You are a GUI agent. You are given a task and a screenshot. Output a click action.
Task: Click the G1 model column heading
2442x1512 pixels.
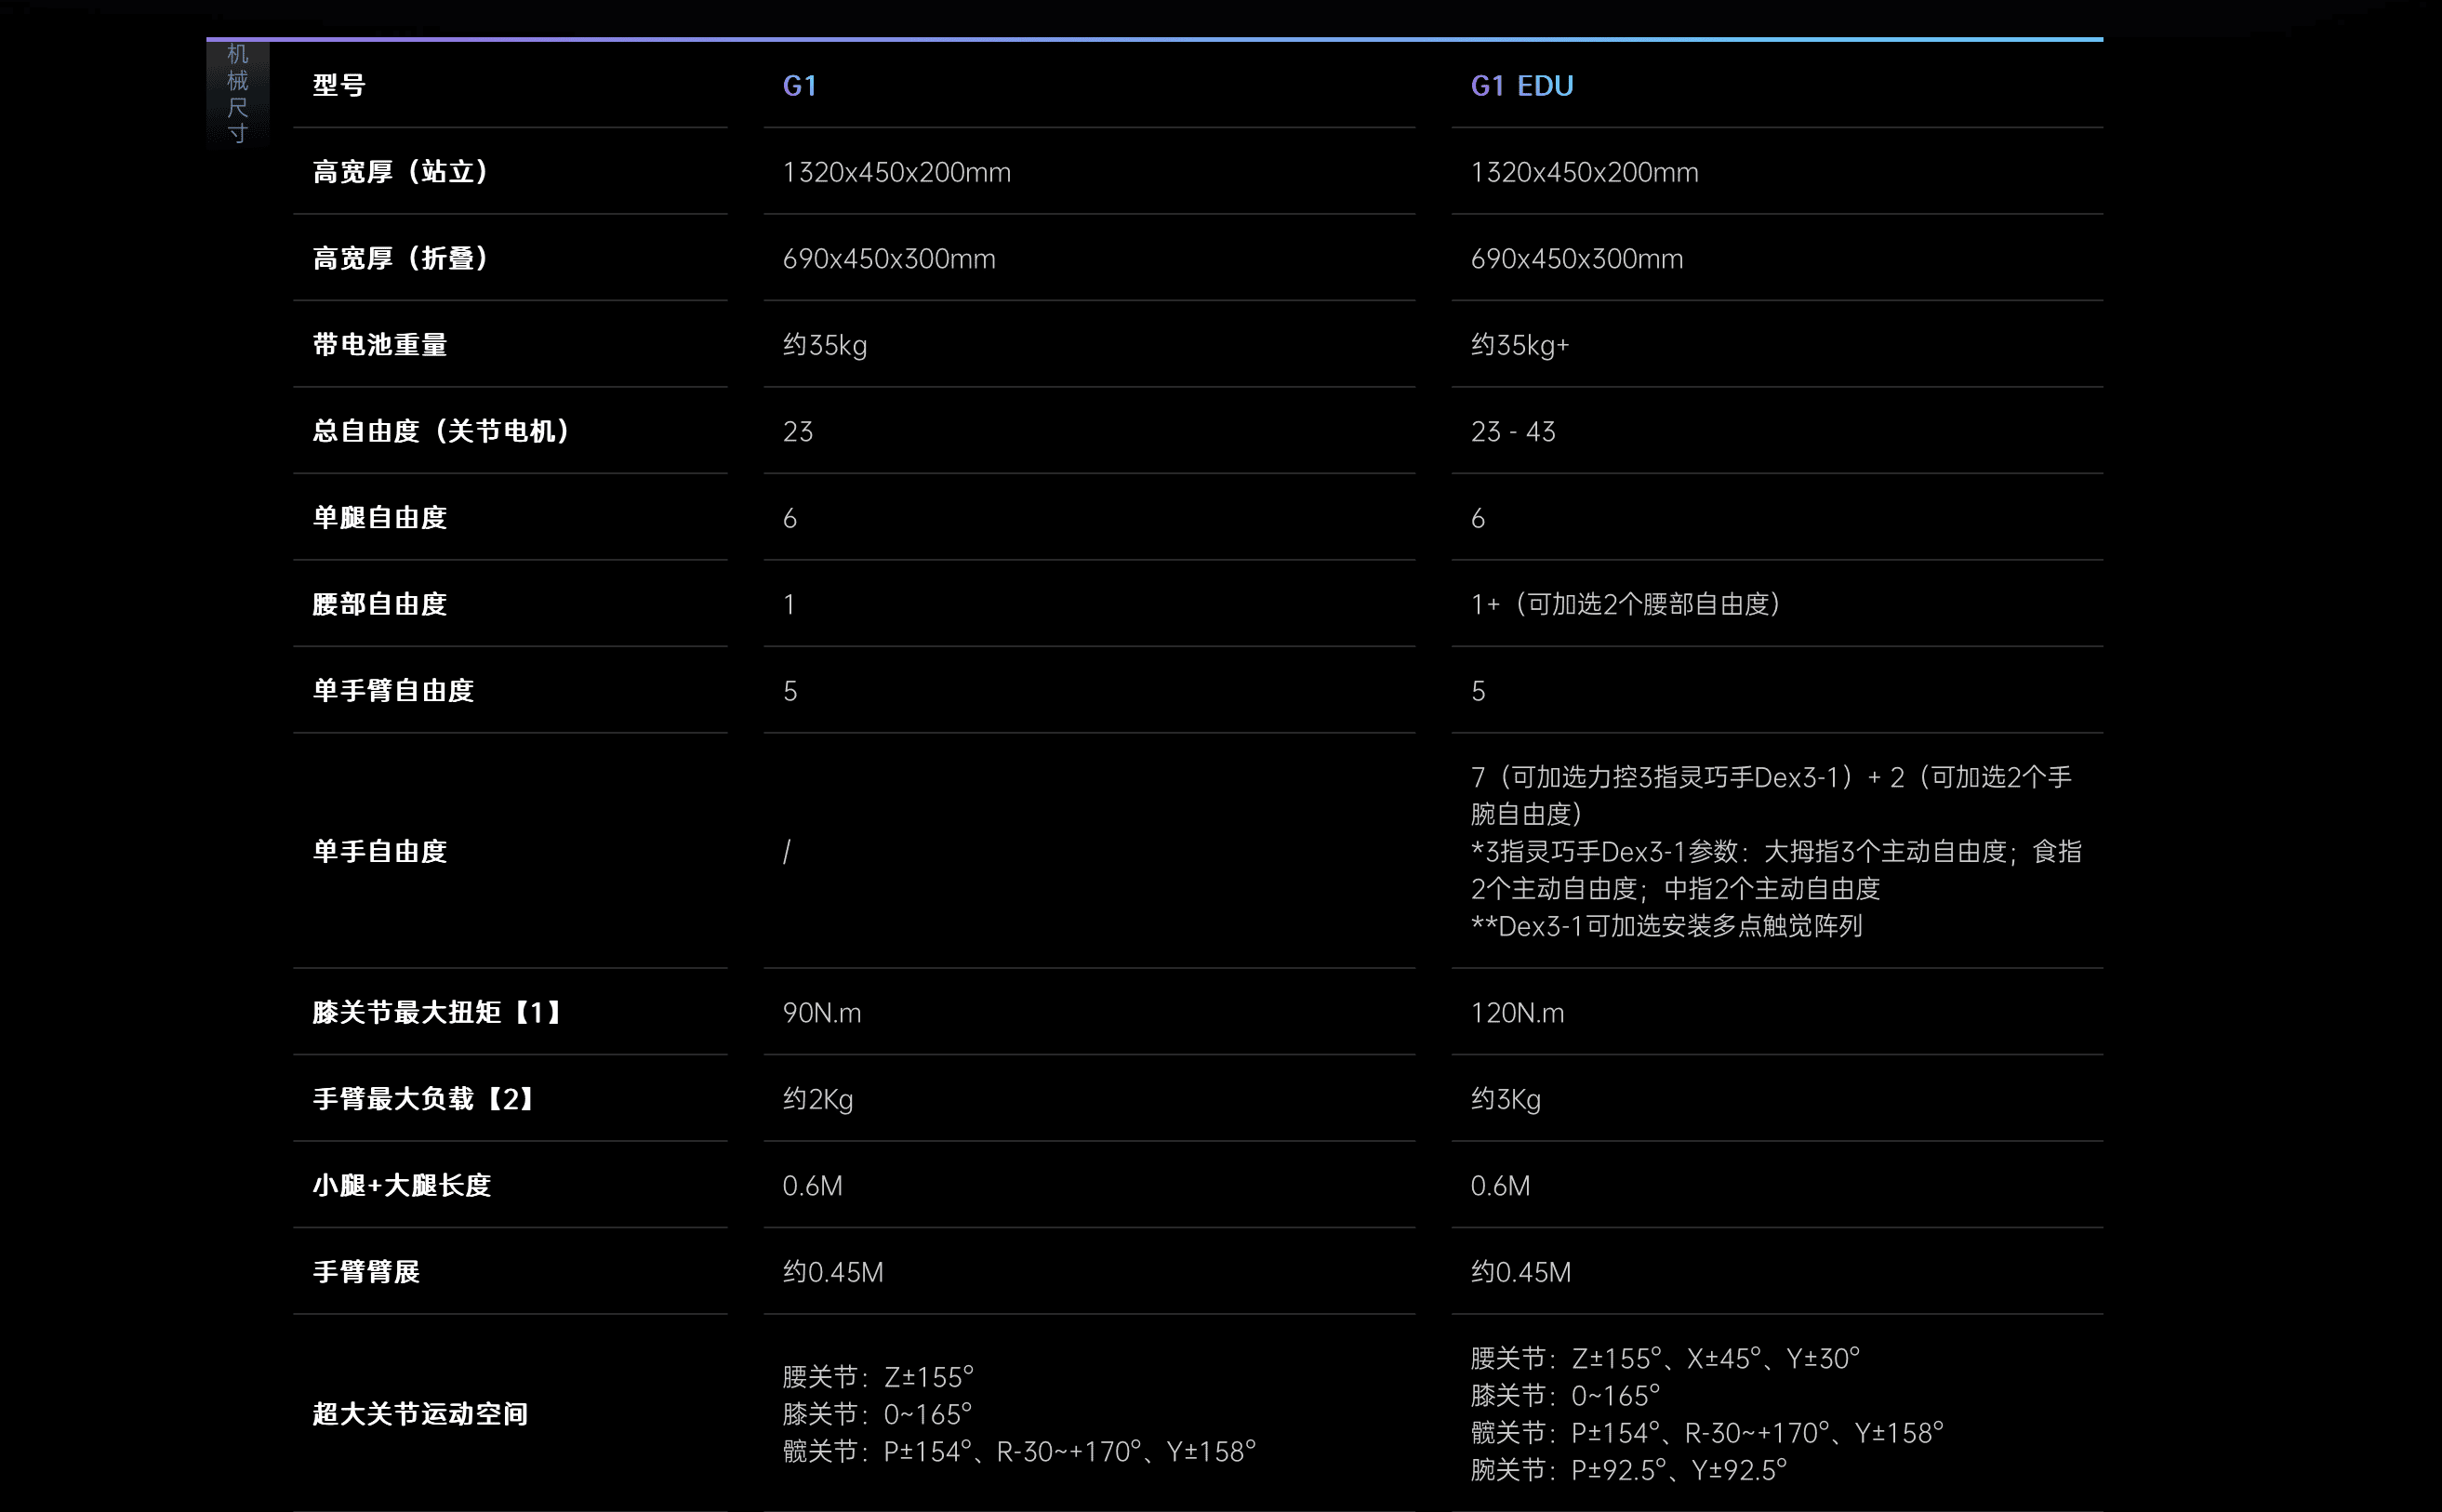(799, 86)
